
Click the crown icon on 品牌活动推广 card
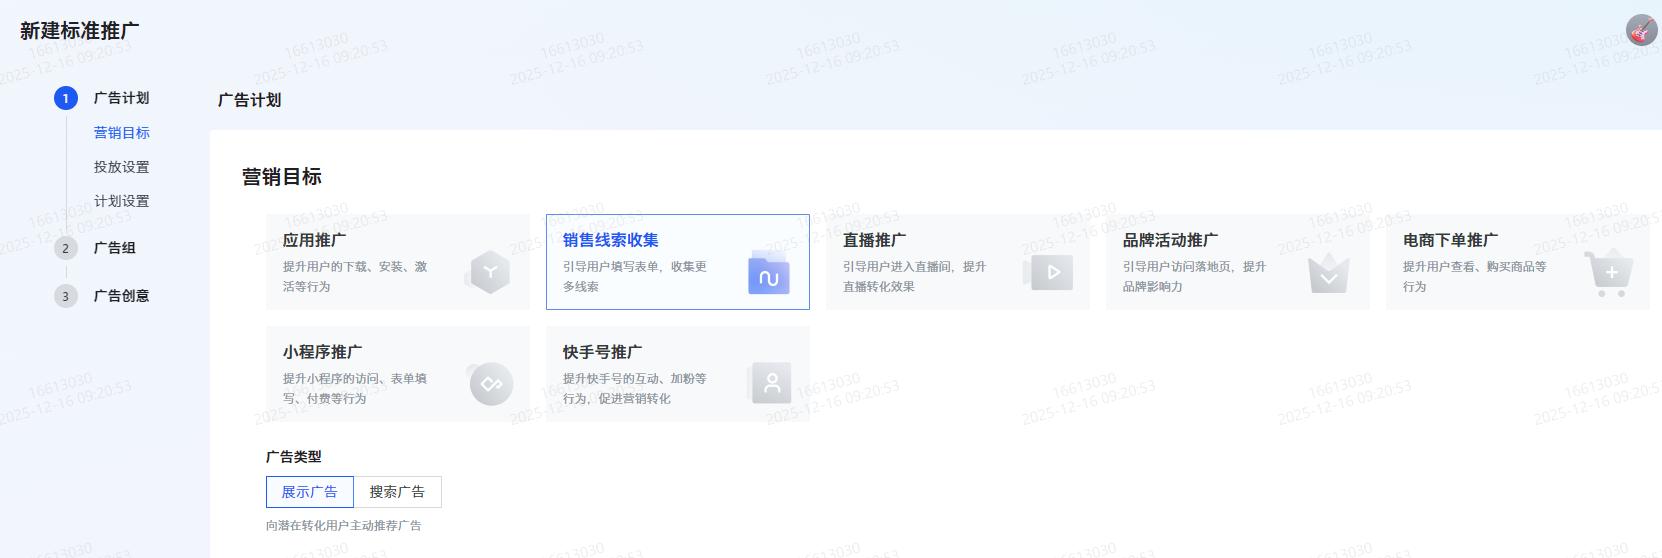[x=1329, y=273]
